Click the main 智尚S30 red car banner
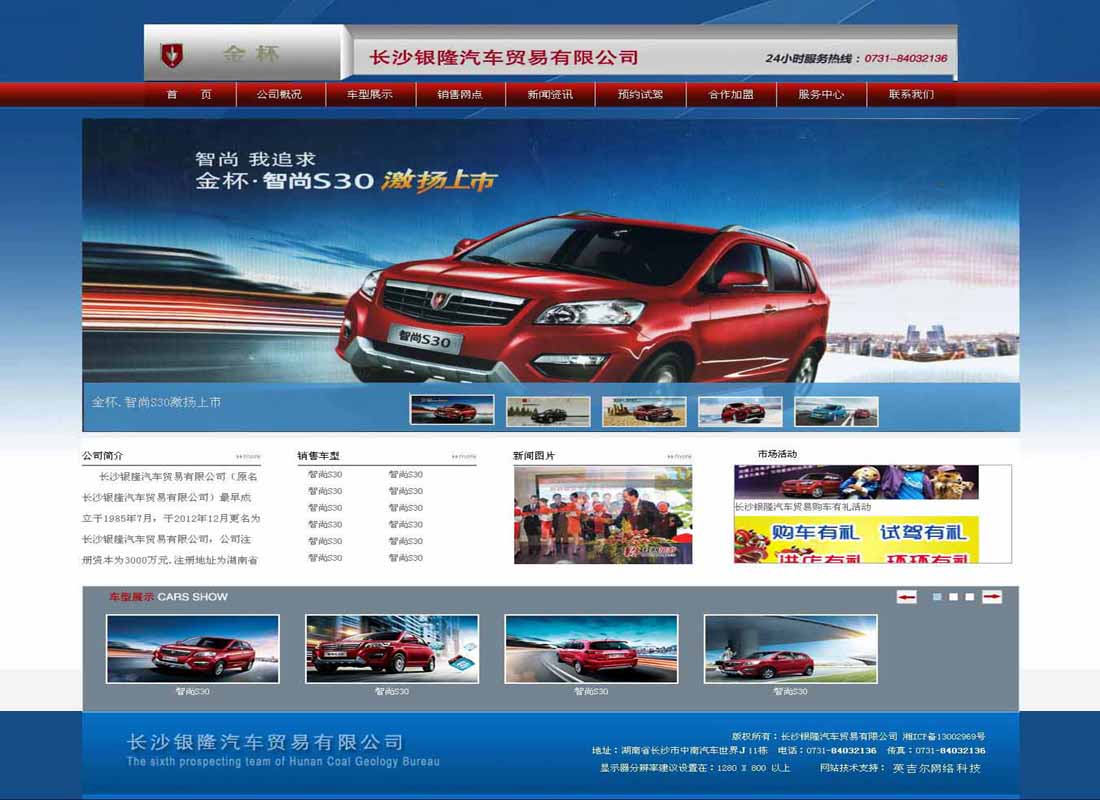1100x800 pixels. coord(551,251)
